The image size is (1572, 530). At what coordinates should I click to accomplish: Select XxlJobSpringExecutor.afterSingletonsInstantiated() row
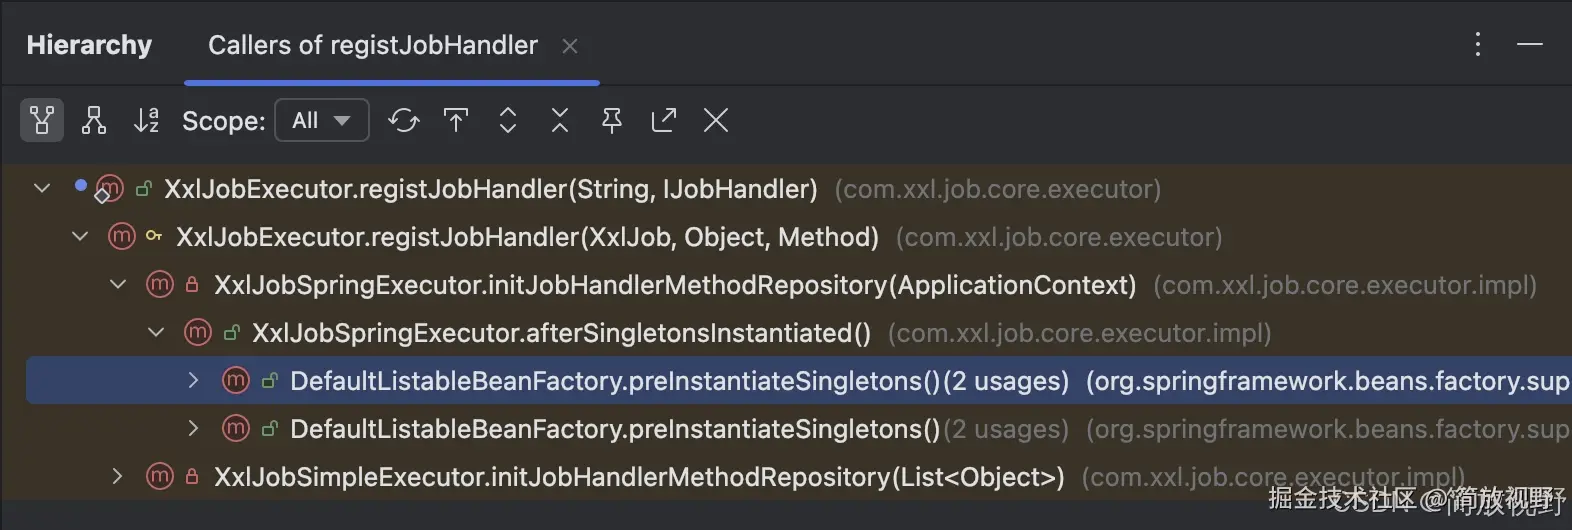click(560, 333)
